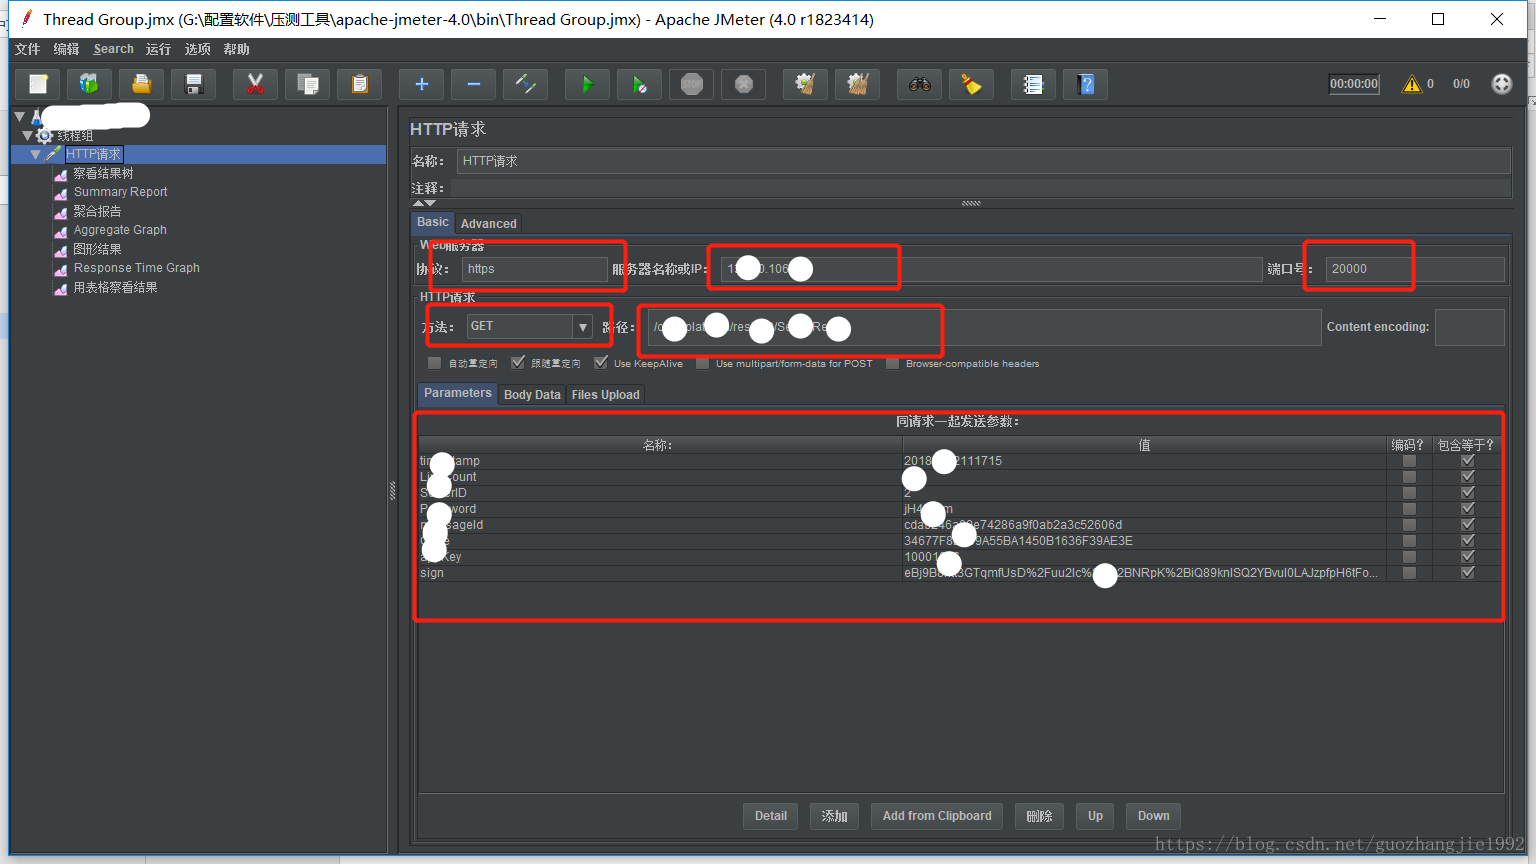
Task: Click the Detail button
Action: (x=770, y=816)
